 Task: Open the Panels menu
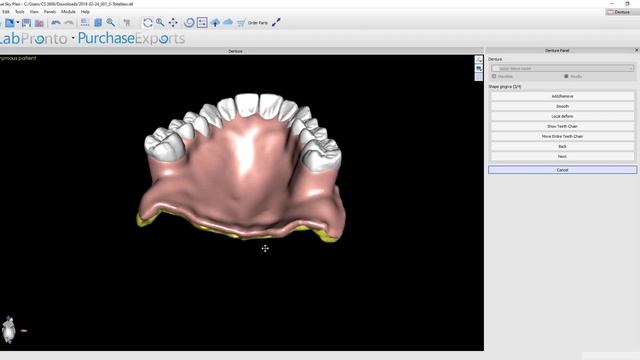point(50,12)
